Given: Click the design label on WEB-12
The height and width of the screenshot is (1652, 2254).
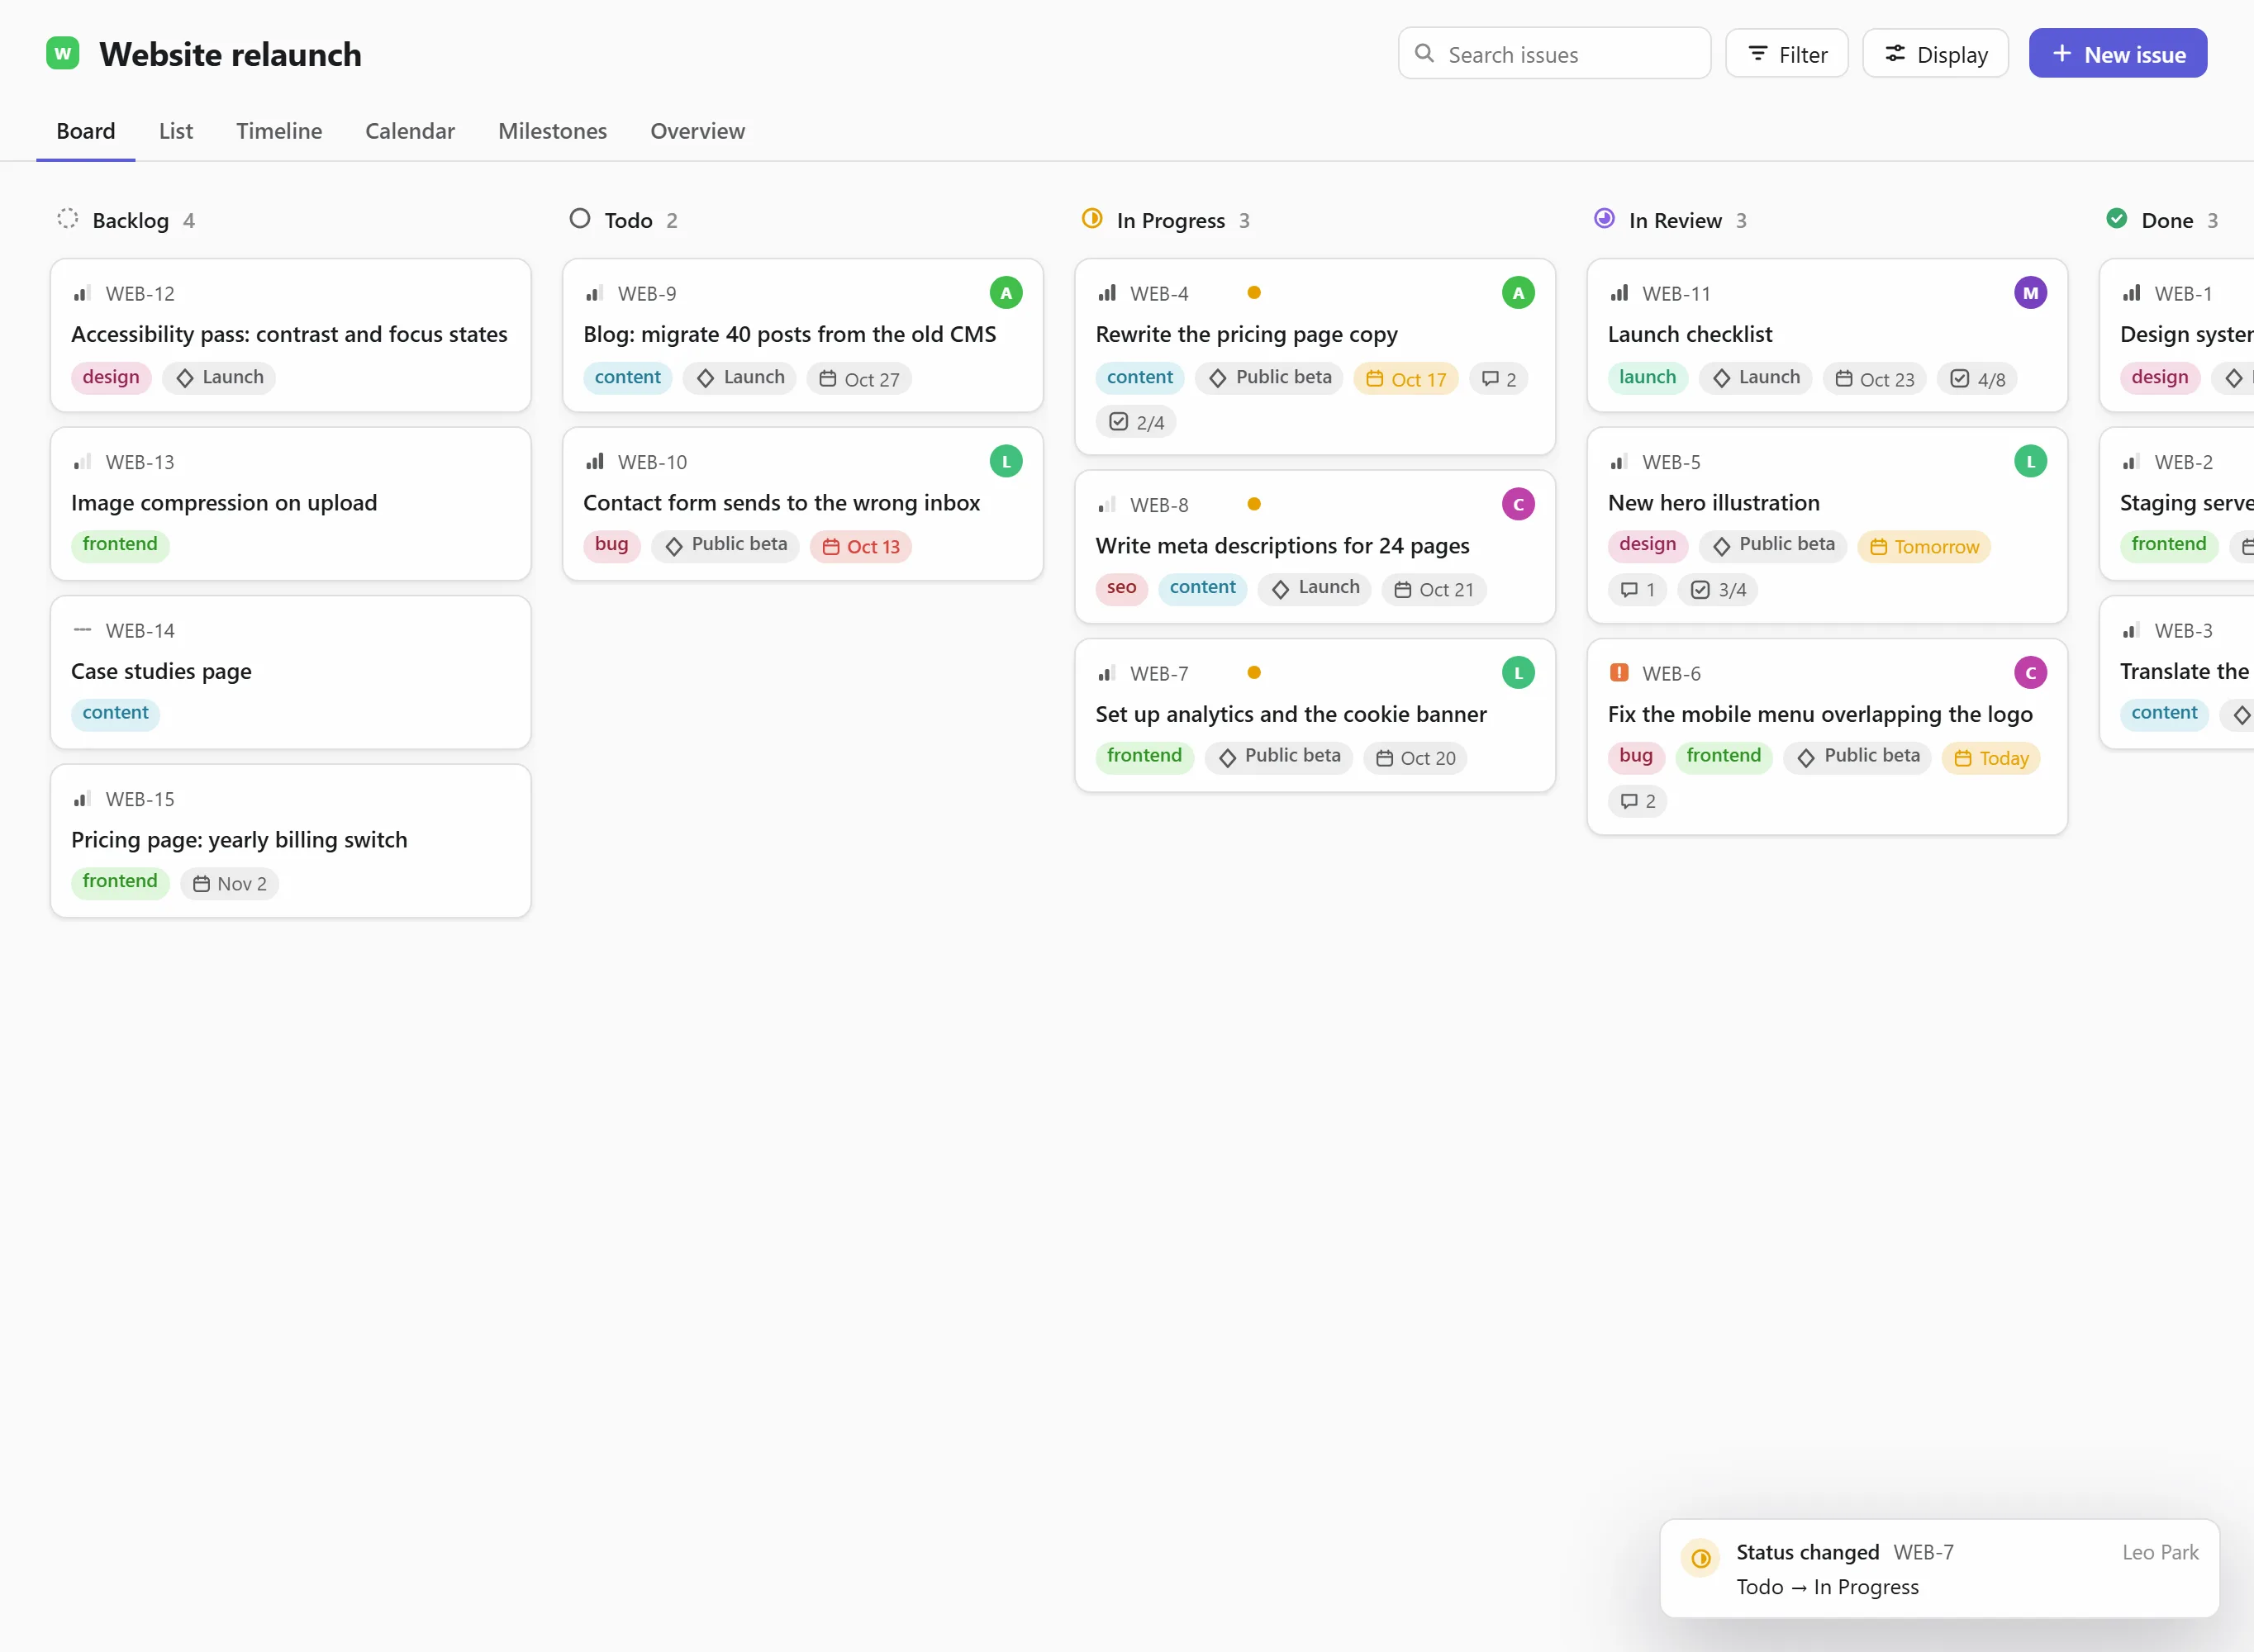Looking at the screenshot, I should pyautogui.click(x=111, y=377).
